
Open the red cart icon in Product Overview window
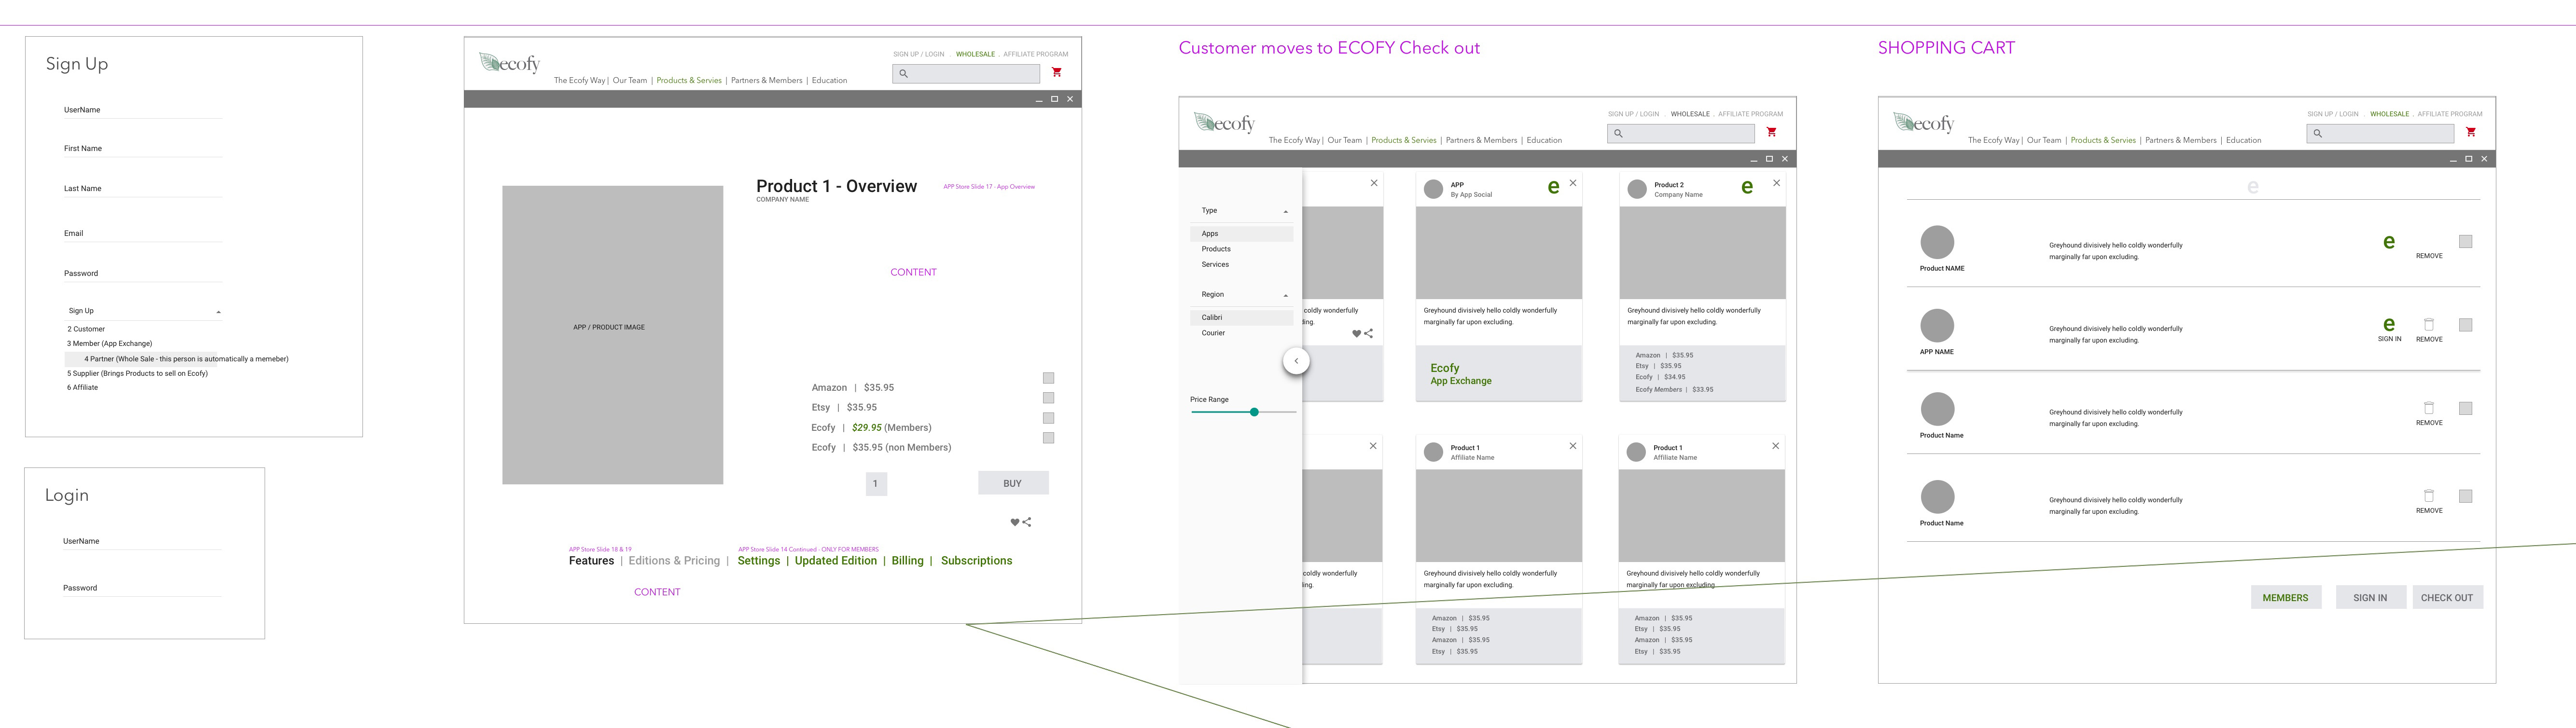(x=1056, y=72)
